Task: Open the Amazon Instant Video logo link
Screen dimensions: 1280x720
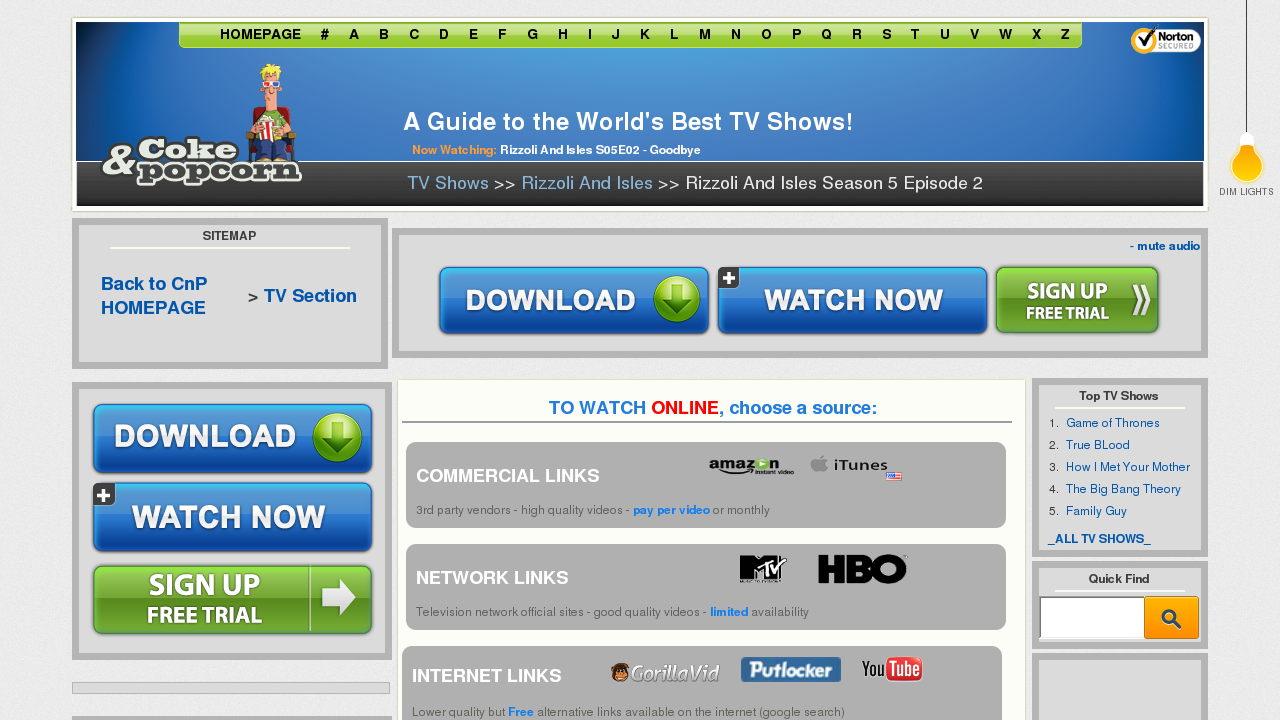Action: coord(751,466)
